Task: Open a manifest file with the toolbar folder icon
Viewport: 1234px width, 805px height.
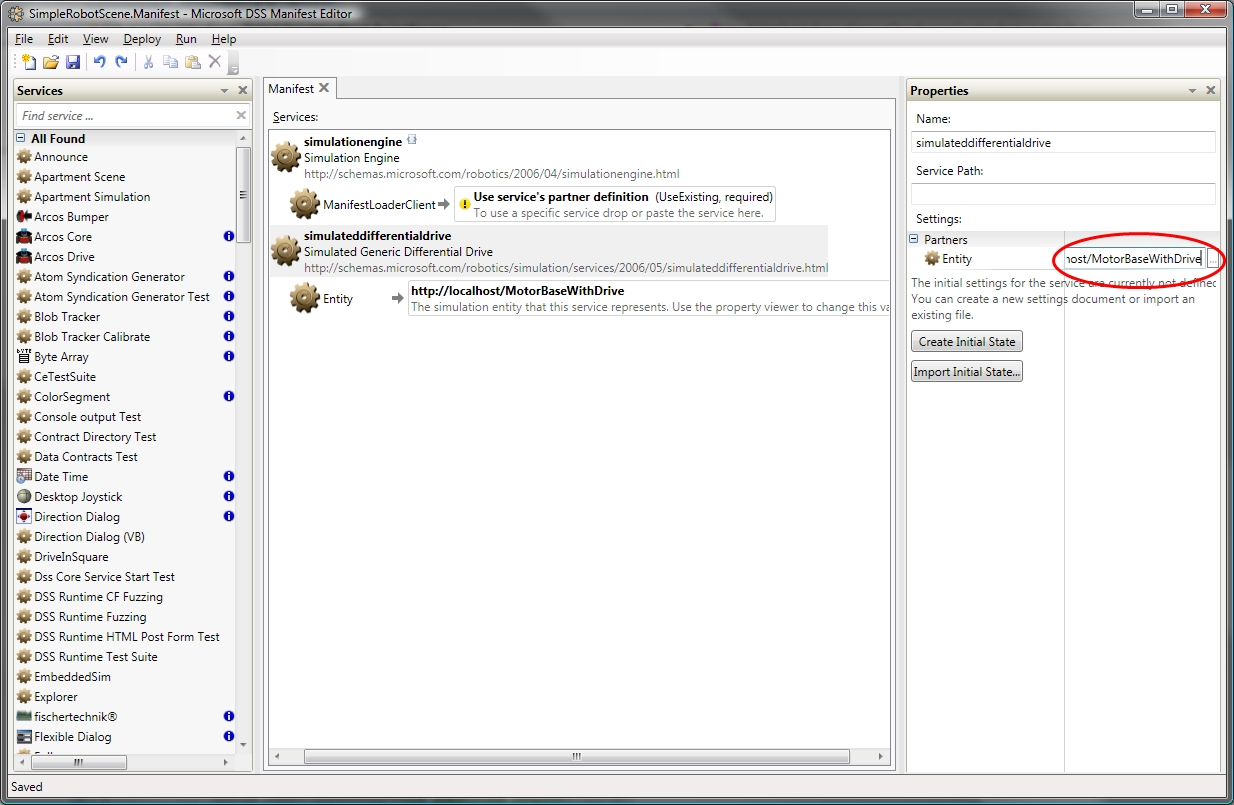Action: pos(51,62)
